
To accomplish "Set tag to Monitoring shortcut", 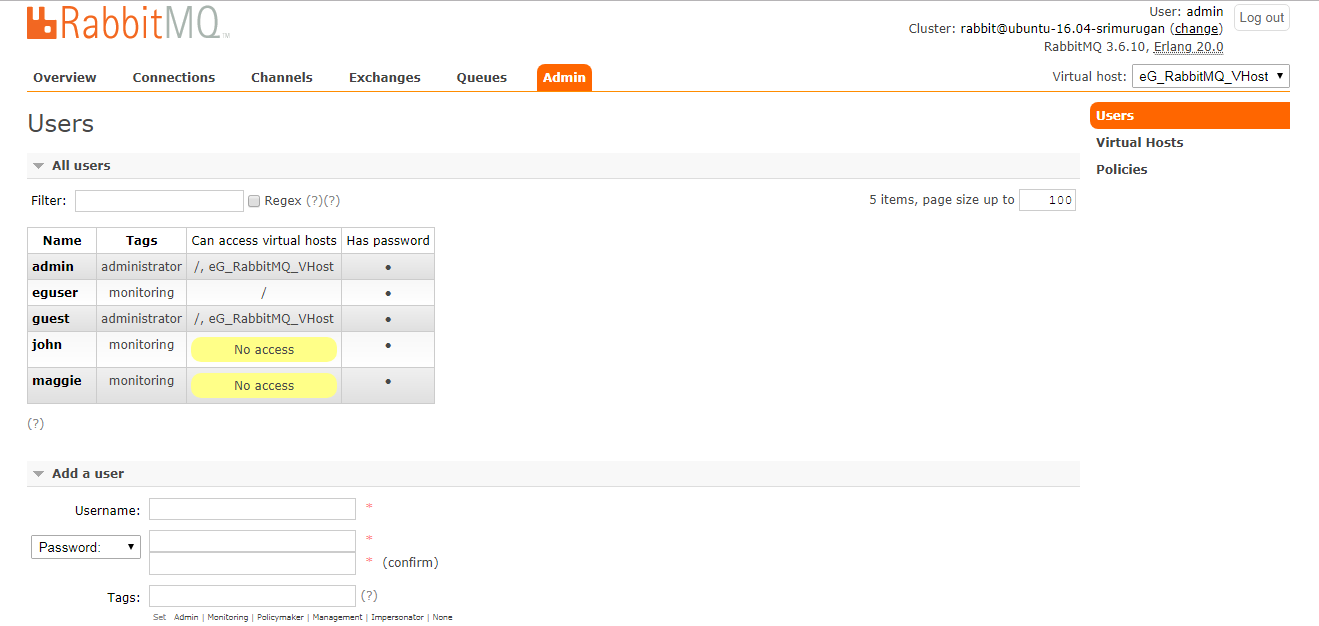I will pyautogui.click(x=228, y=618).
